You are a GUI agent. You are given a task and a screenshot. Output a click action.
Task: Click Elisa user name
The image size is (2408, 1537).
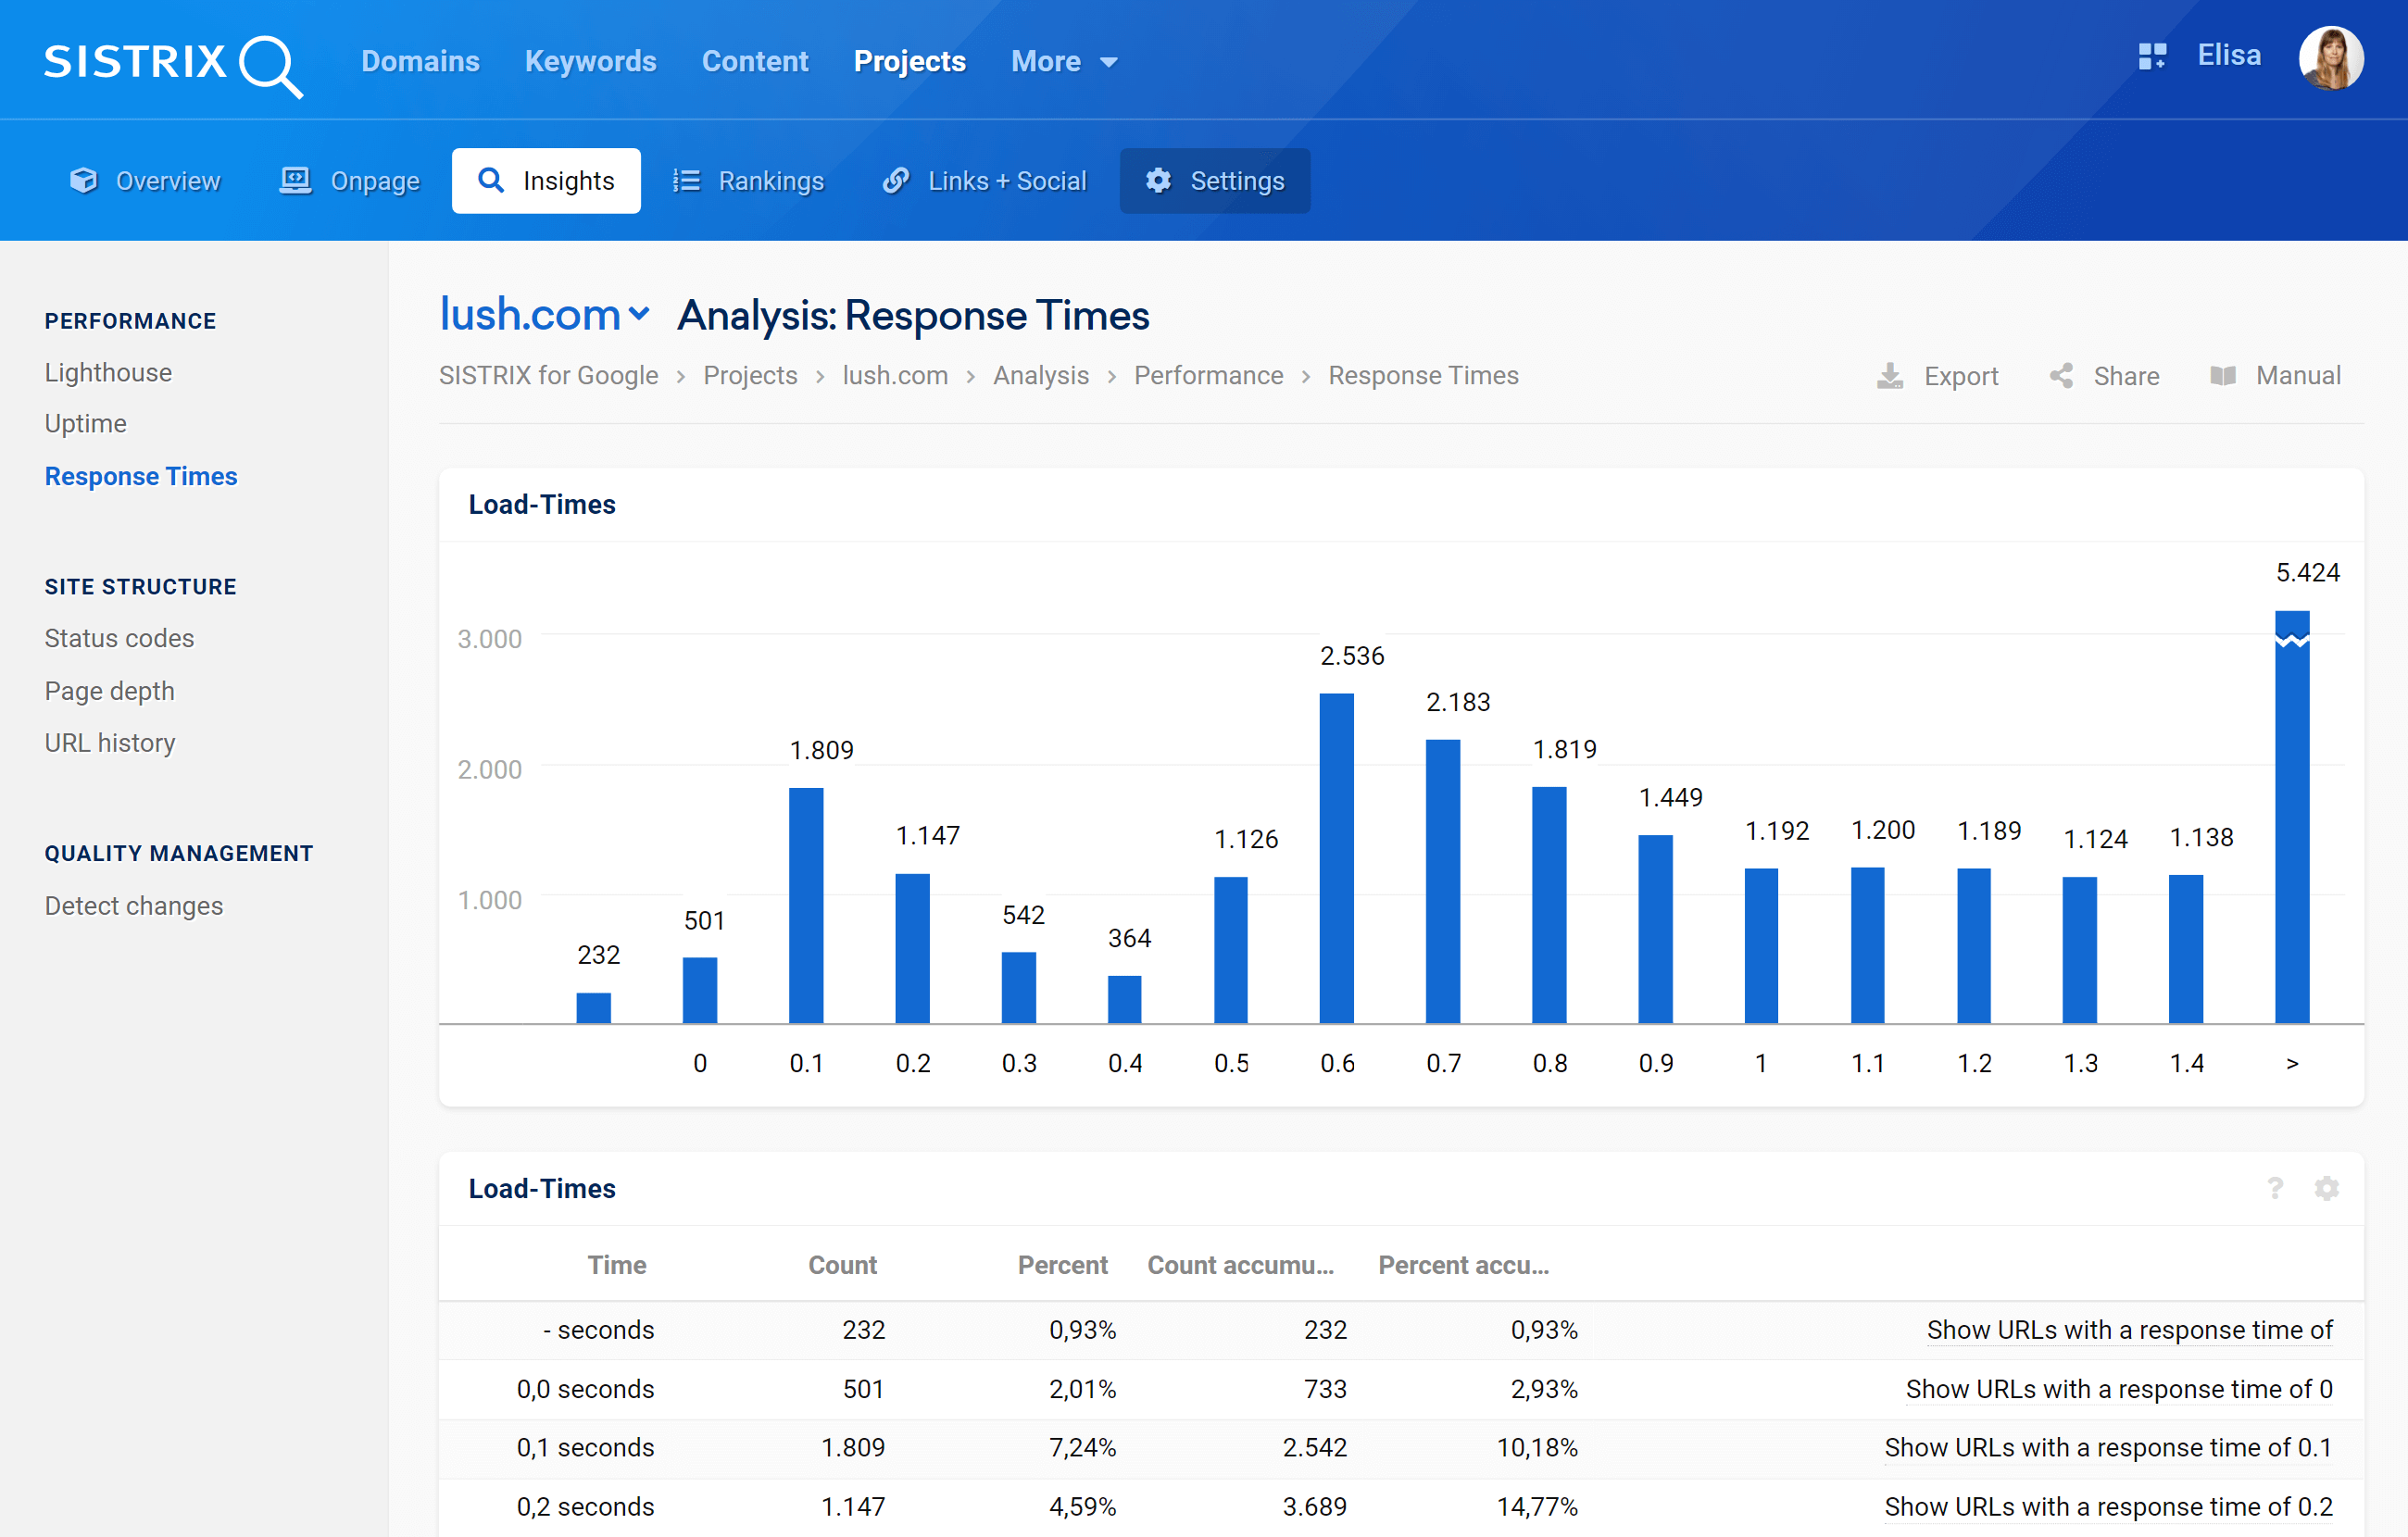pyautogui.click(x=2228, y=56)
